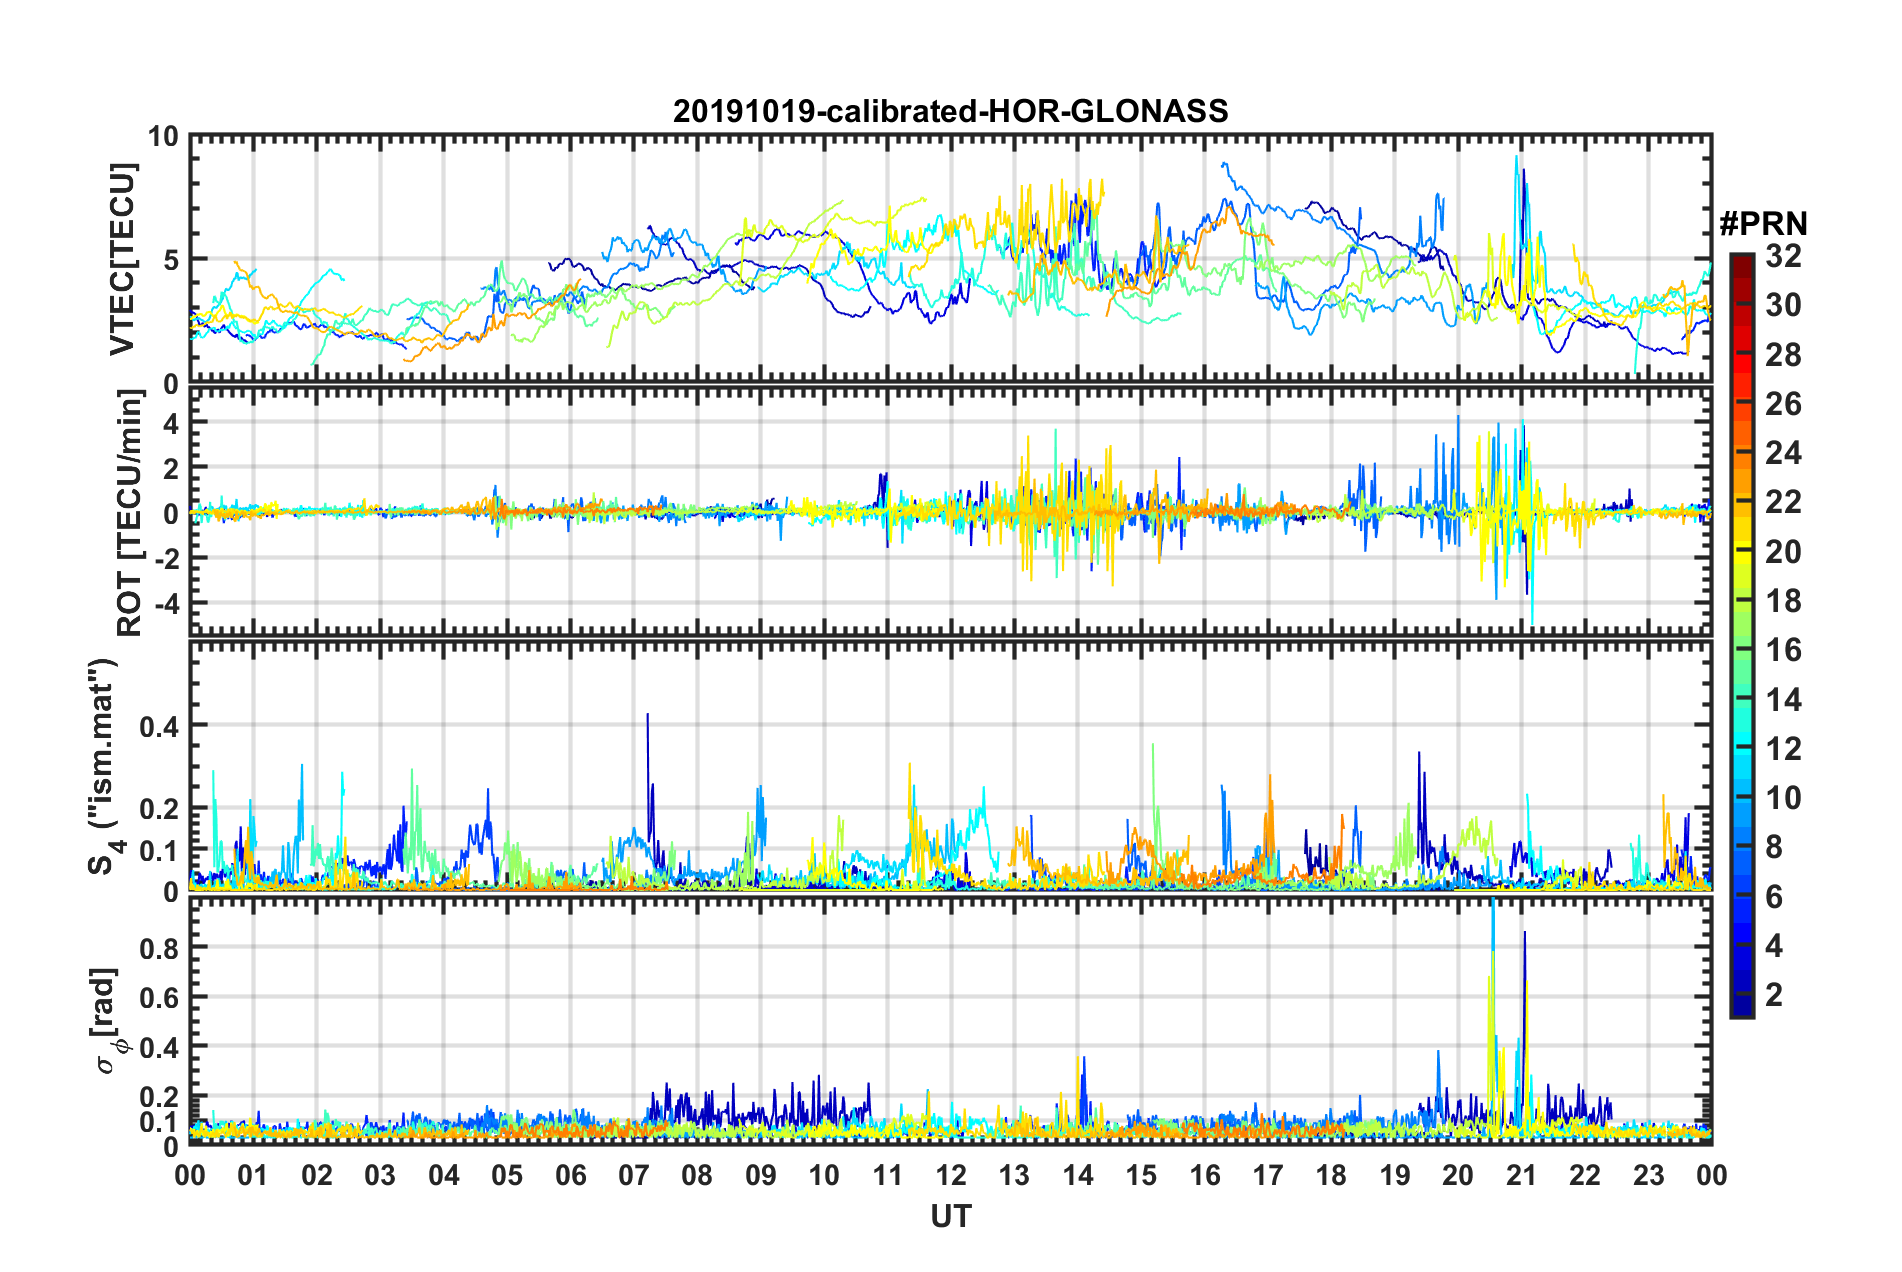Click x-axis tick label 18
1902x1272 pixels.
click(x=1331, y=1175)
